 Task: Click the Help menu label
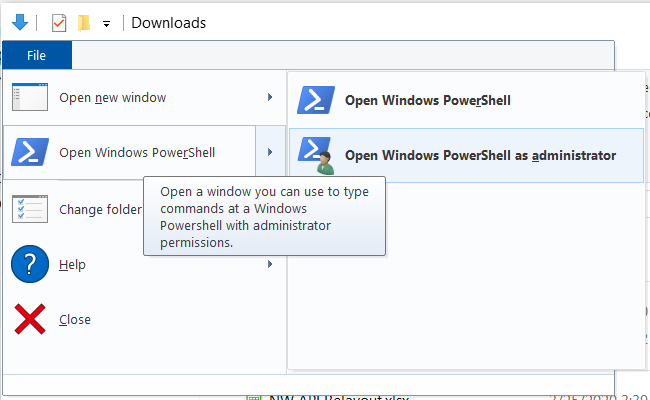click(x=72, y=265)
